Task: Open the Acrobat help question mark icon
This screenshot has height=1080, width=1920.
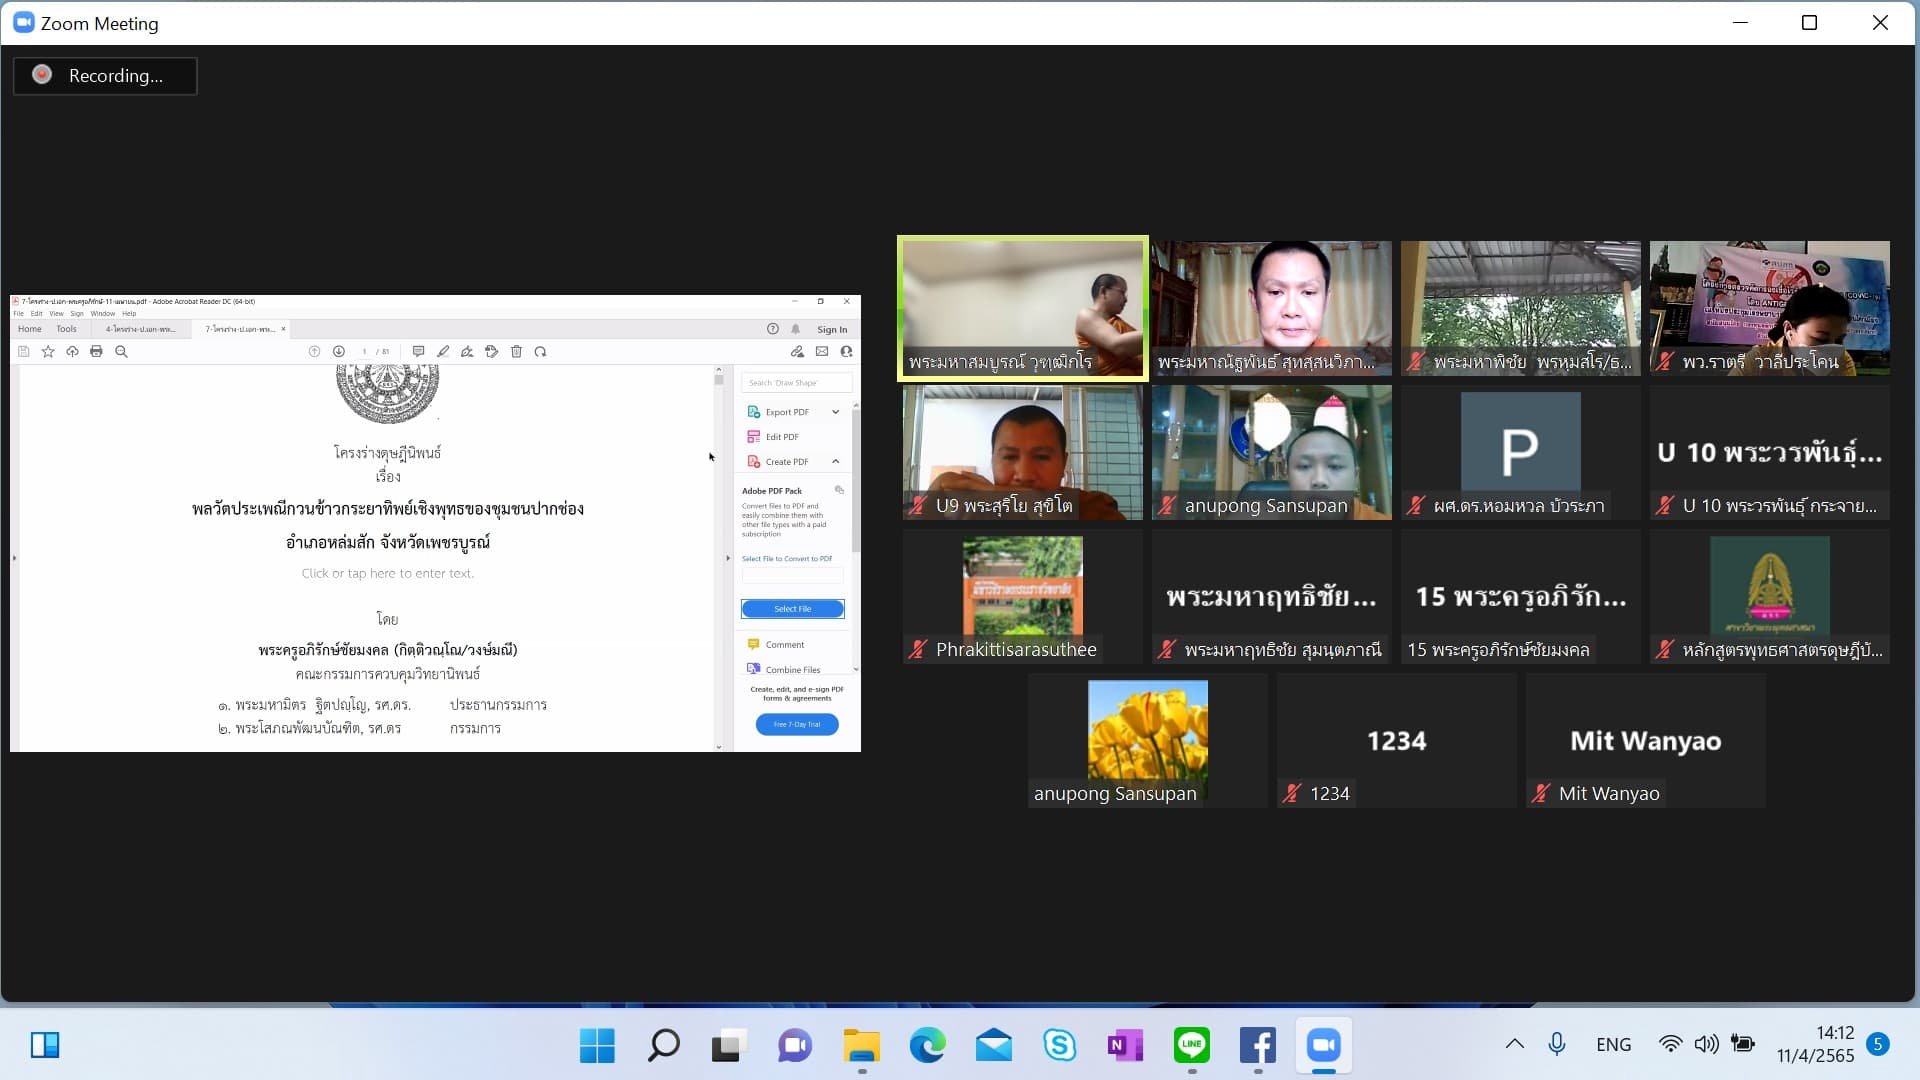Action: (x=772, y=329)
